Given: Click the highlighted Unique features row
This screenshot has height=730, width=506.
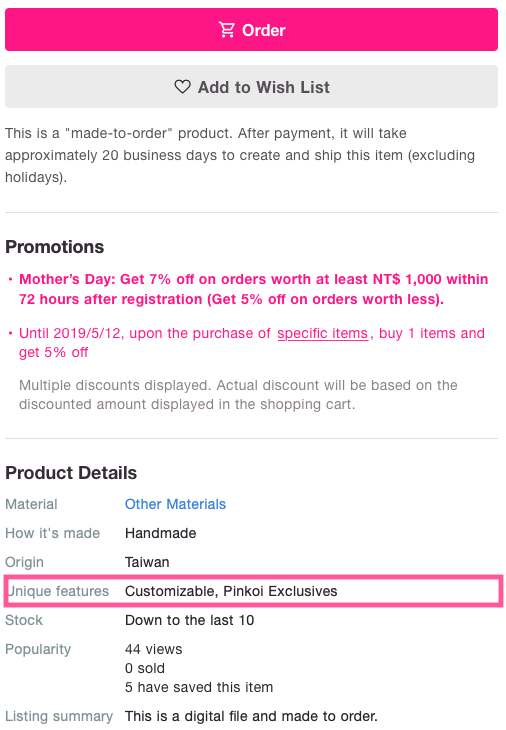Looking at the screenshot, I should pyautogui.click(x=253, y=591).
